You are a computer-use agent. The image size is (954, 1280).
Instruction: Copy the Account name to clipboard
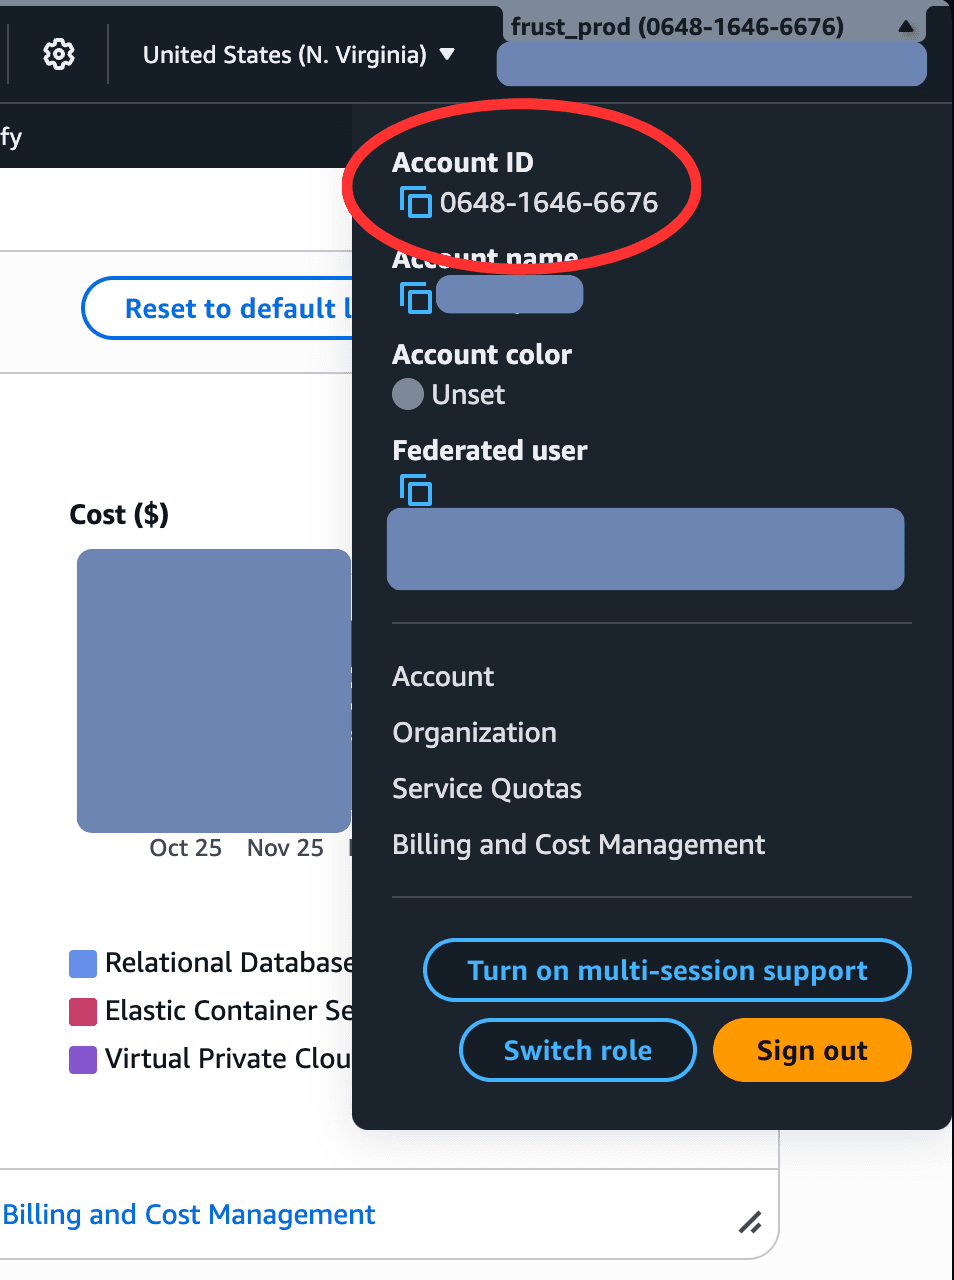tap(413, 295)
